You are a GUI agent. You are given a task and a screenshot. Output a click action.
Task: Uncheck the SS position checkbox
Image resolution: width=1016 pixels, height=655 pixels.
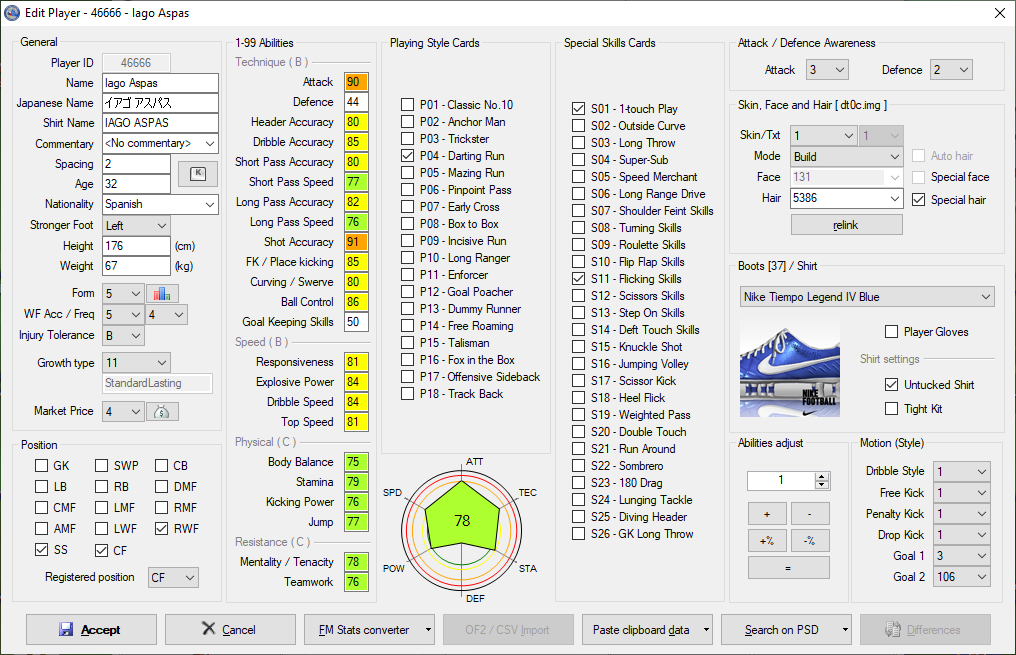41,549
